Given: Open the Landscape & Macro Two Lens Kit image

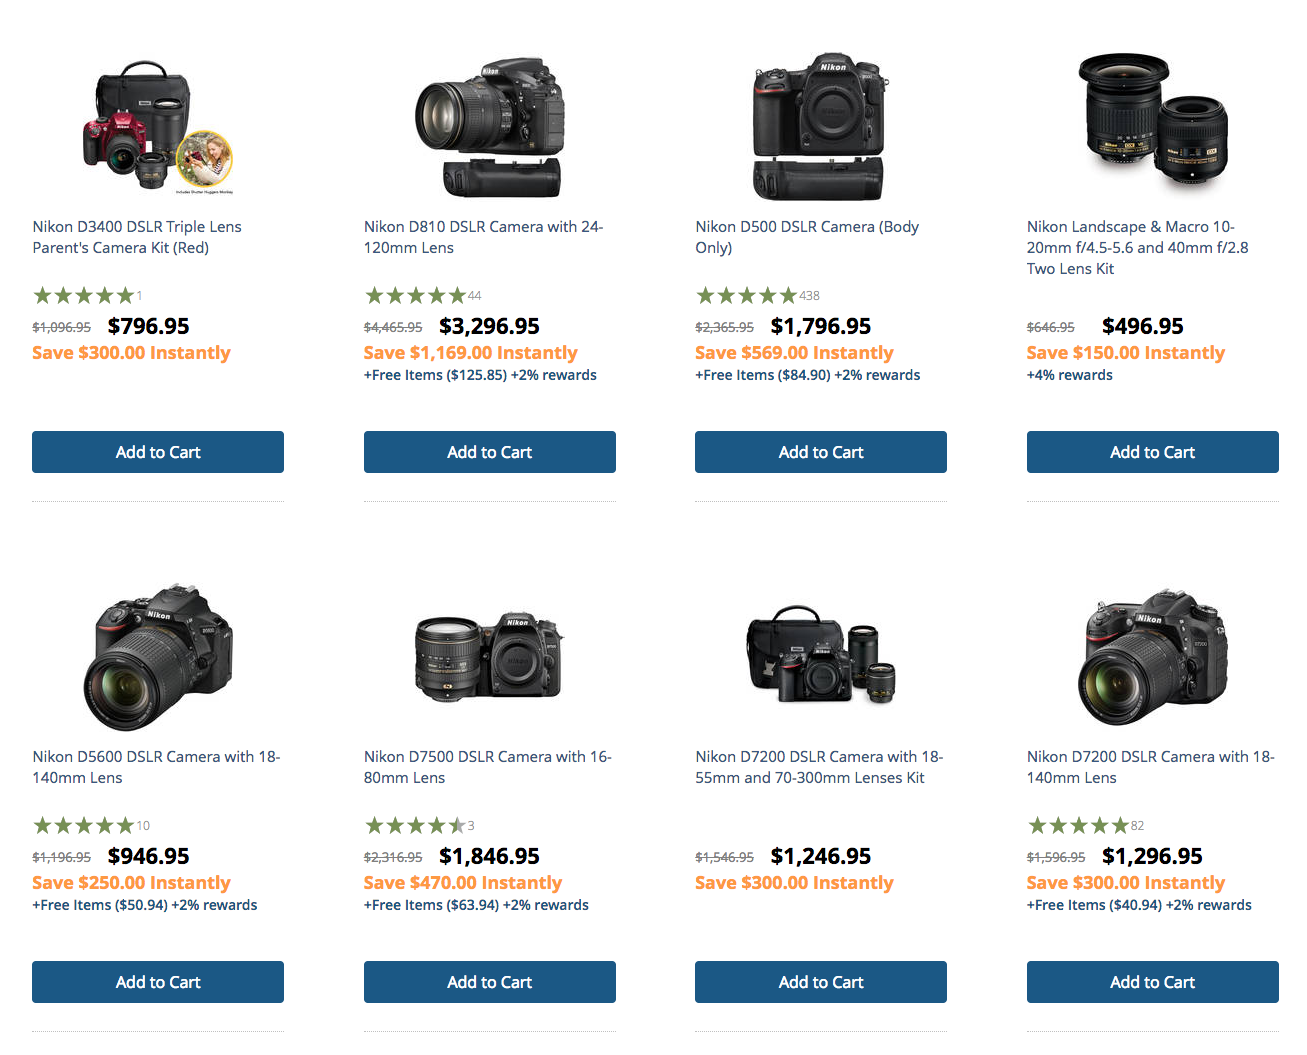Looking at the screenshot, I should click(x=1152, y=120).
